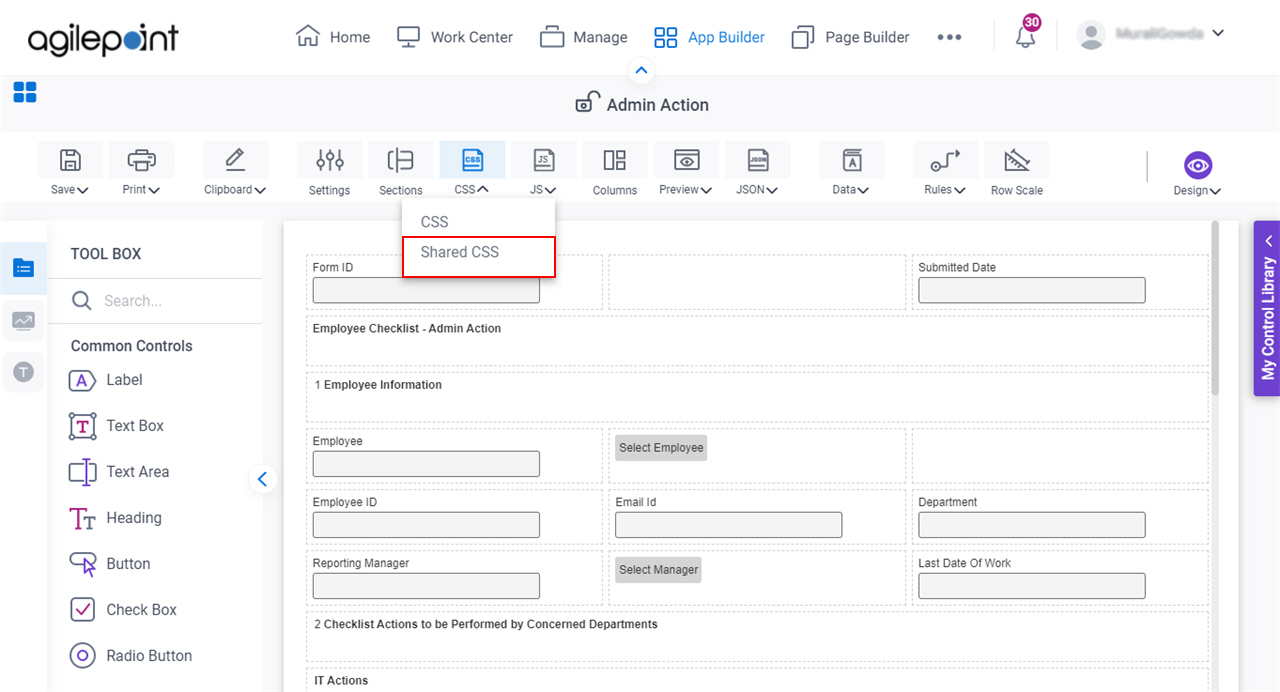Expand the Save dropdown arrow
Image resolution: width=1280 pixels, height=692 pixels.
point(83,190)
